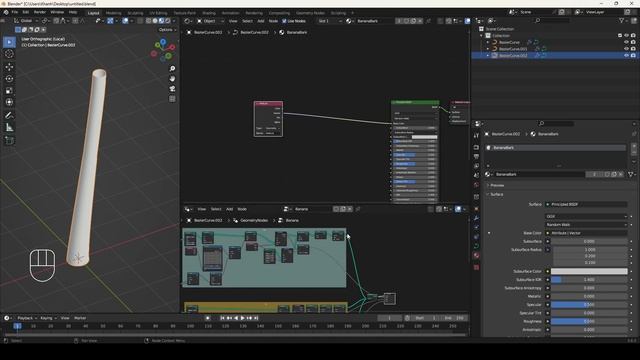
Task: Select the BananaBark material slot
Action: click(556, 148)
